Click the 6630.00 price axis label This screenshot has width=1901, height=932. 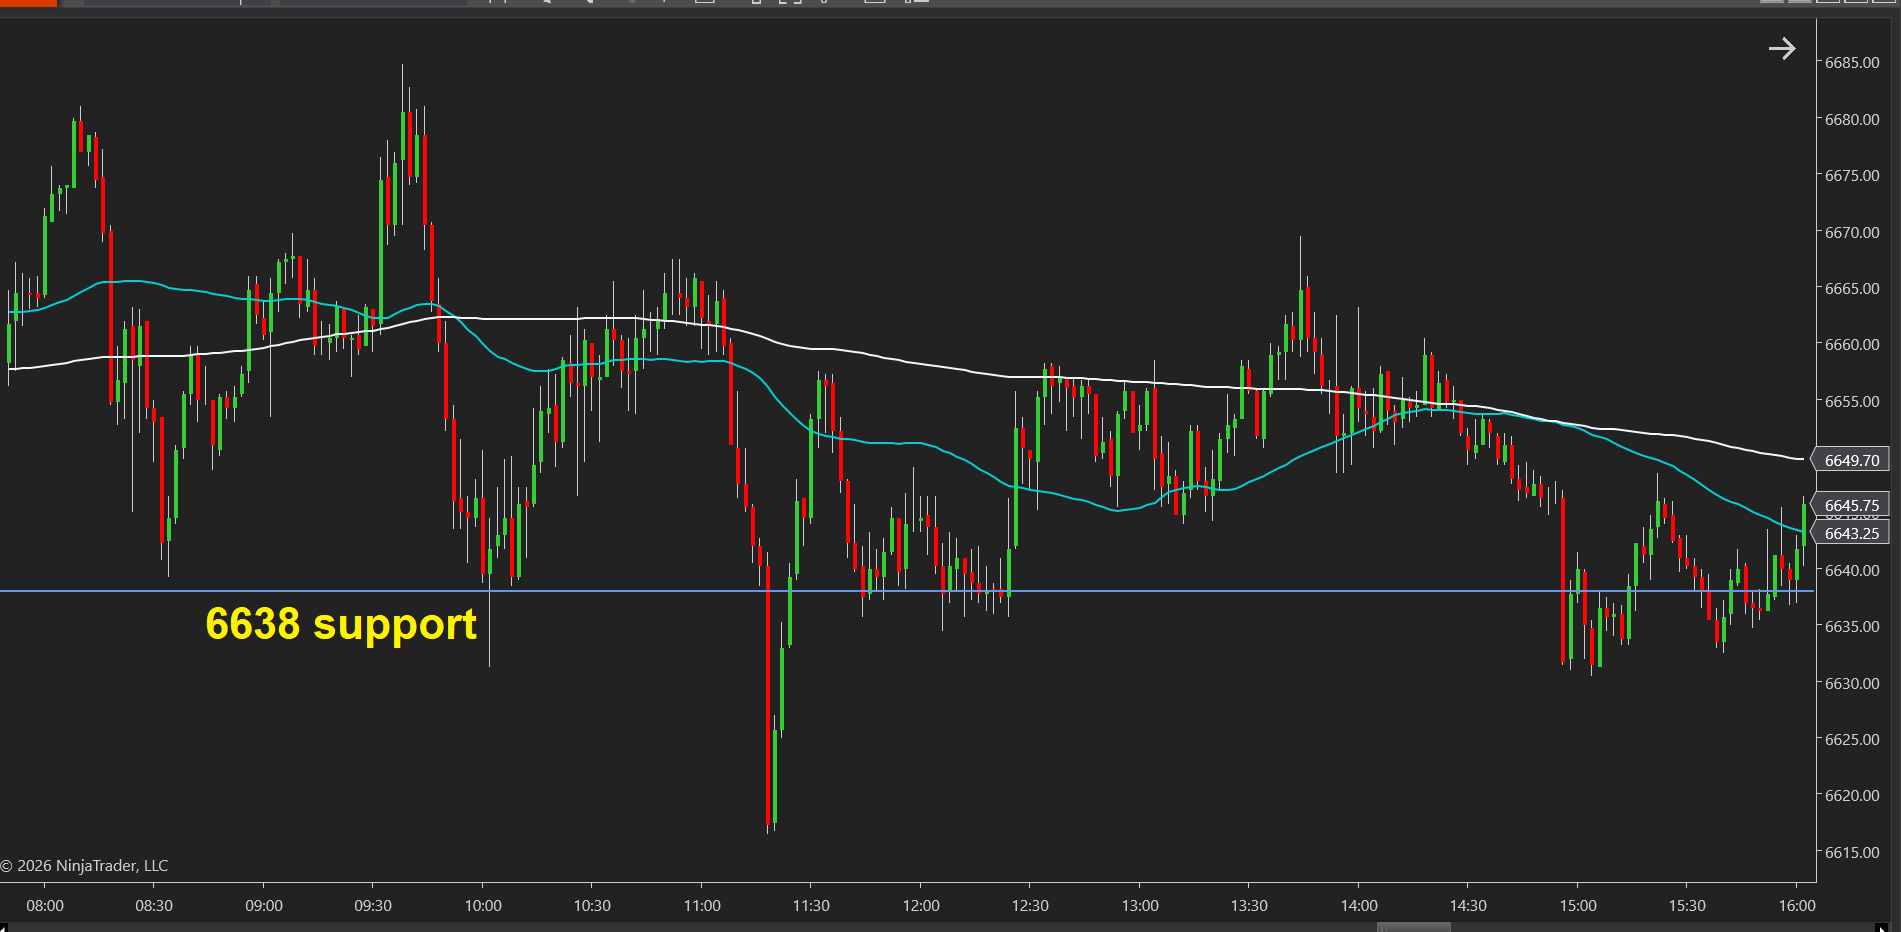click(1852, 683)
